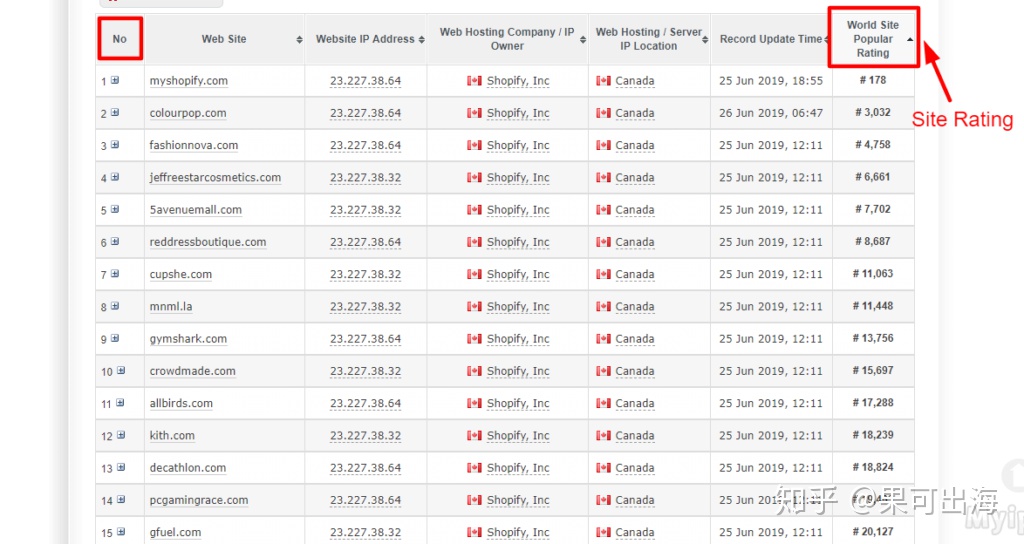
Task: Open decathlon.com link
Action: pos(188,468)
